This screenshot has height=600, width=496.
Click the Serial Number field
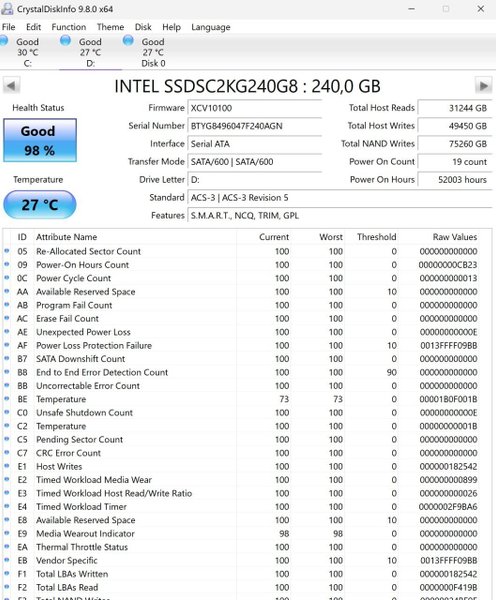pos(254,126)
